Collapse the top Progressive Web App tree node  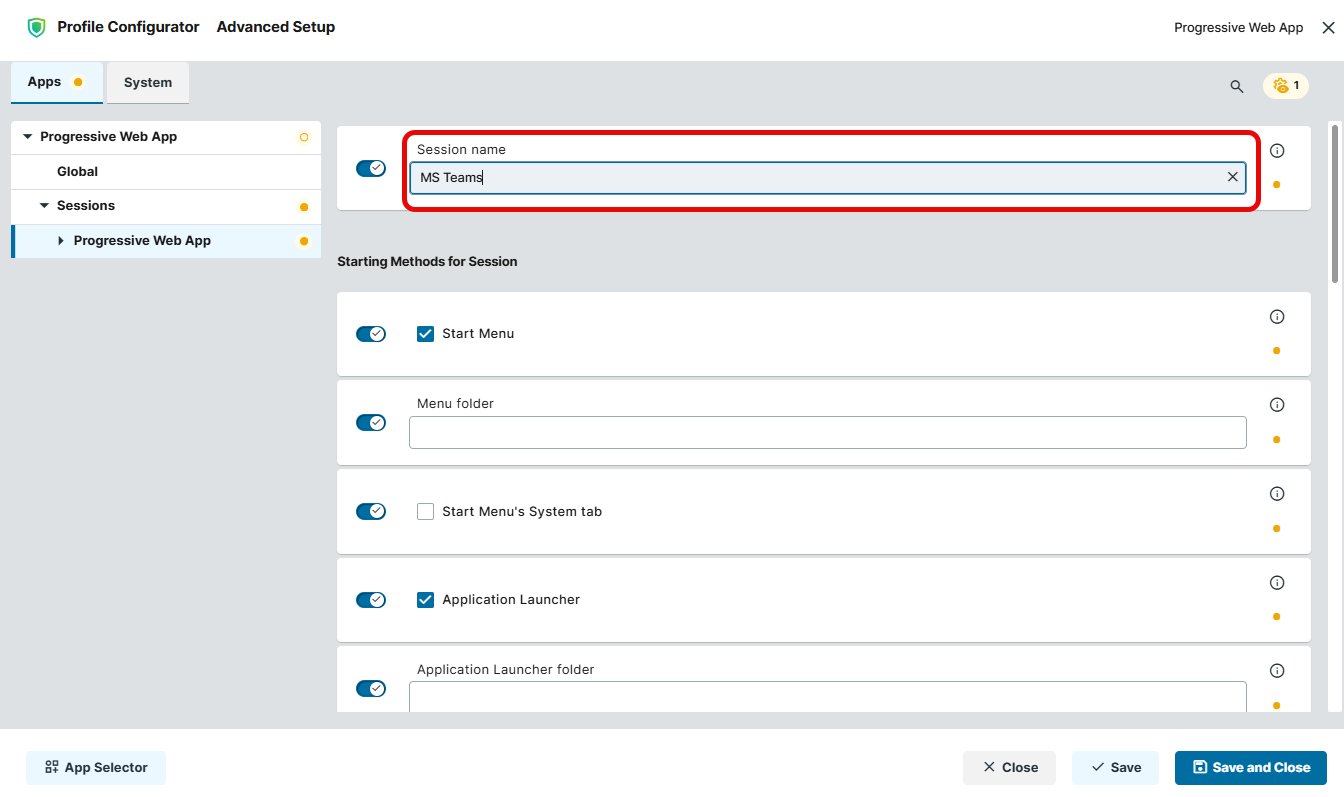click(27, 137)
